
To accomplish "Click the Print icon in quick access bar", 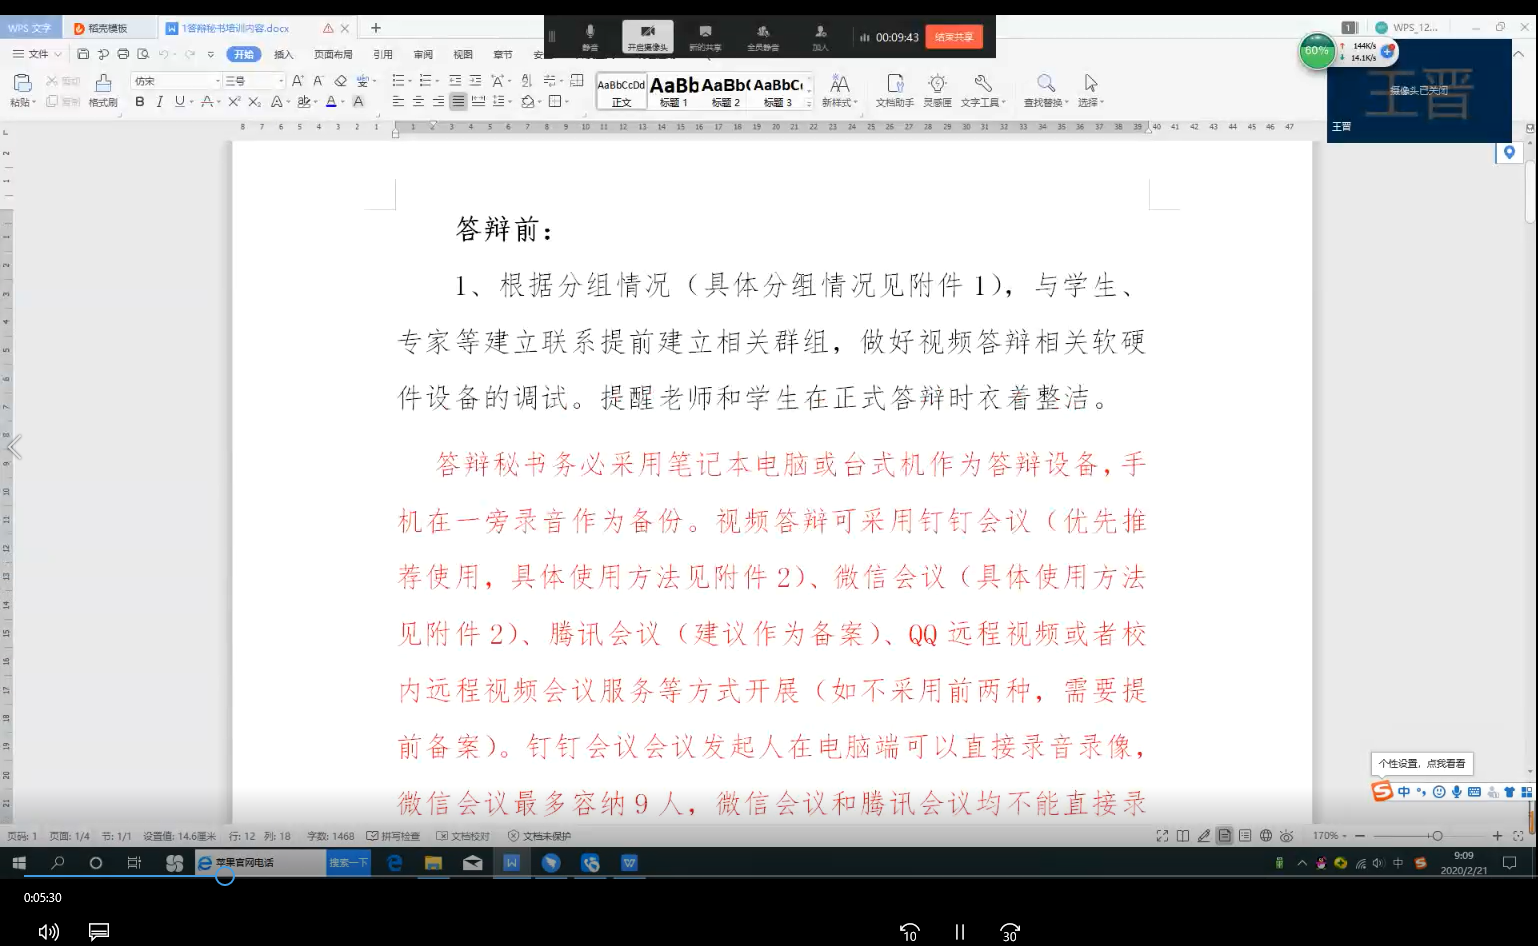I will [123, 54].
